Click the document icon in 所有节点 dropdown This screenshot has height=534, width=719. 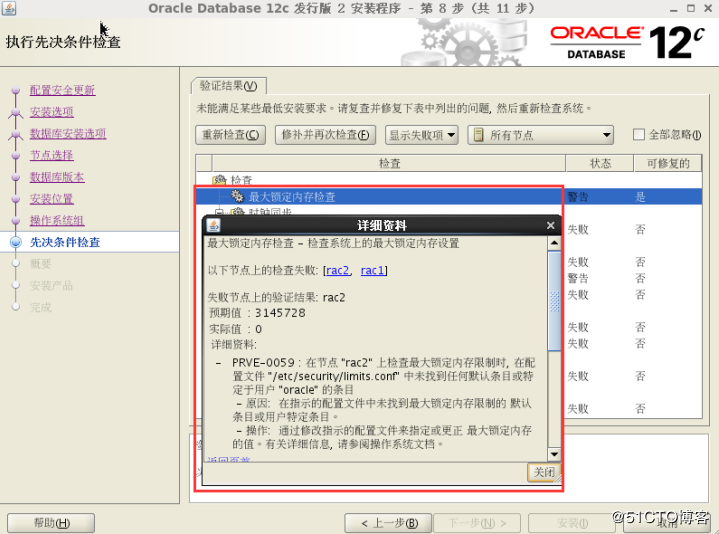pyautogui.click(x=478, y=135)
